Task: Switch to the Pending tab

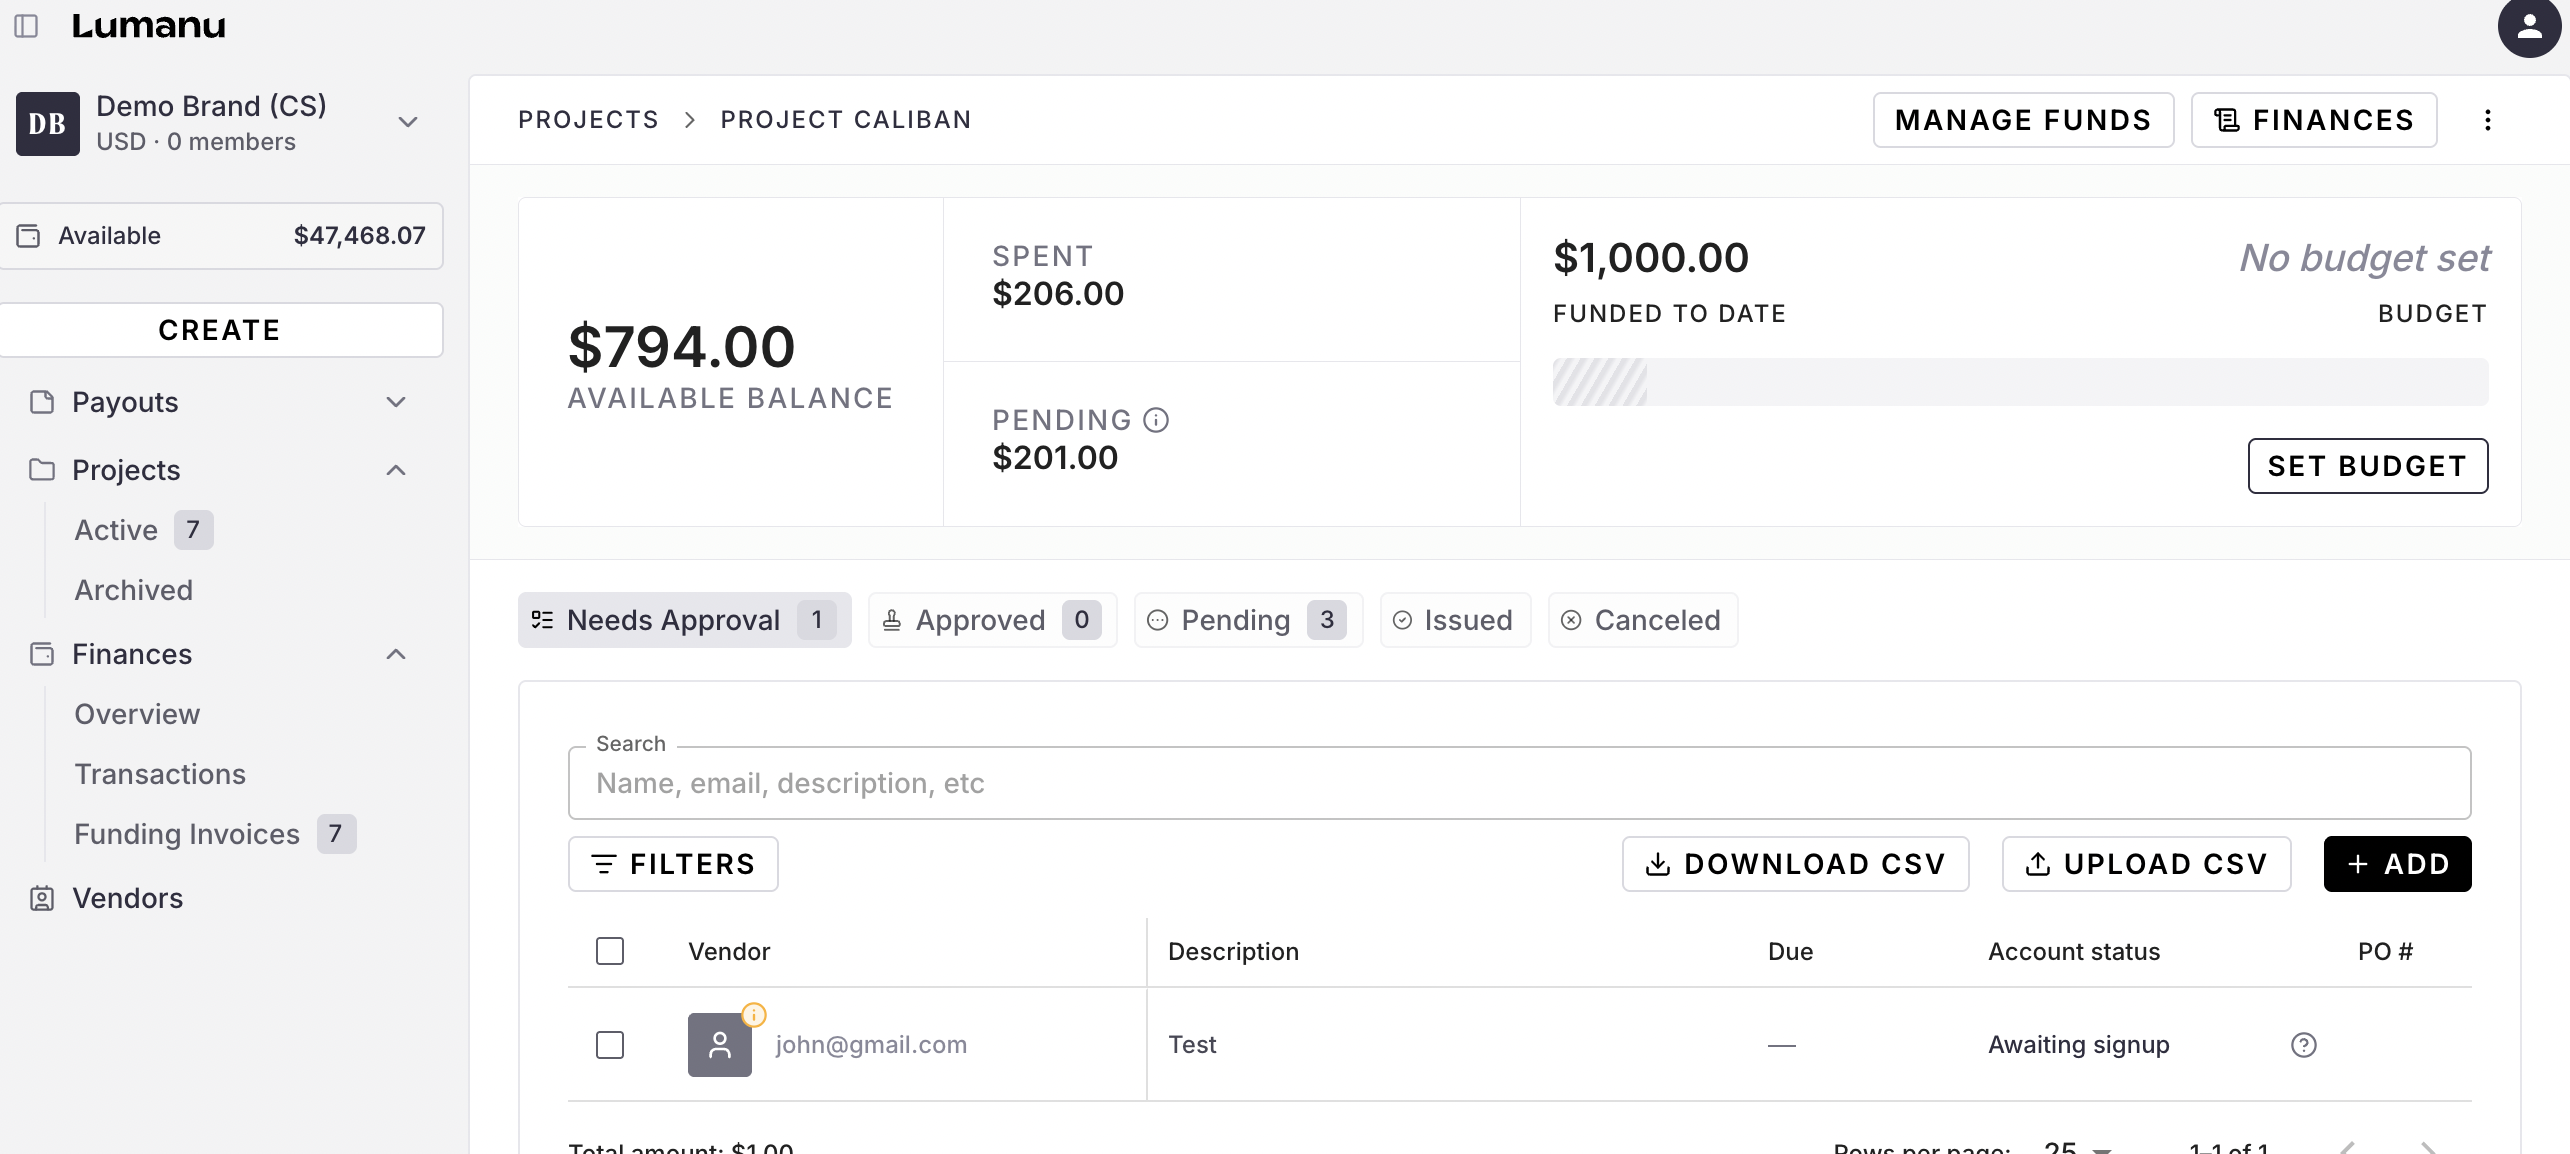Action: point(1247,620)
